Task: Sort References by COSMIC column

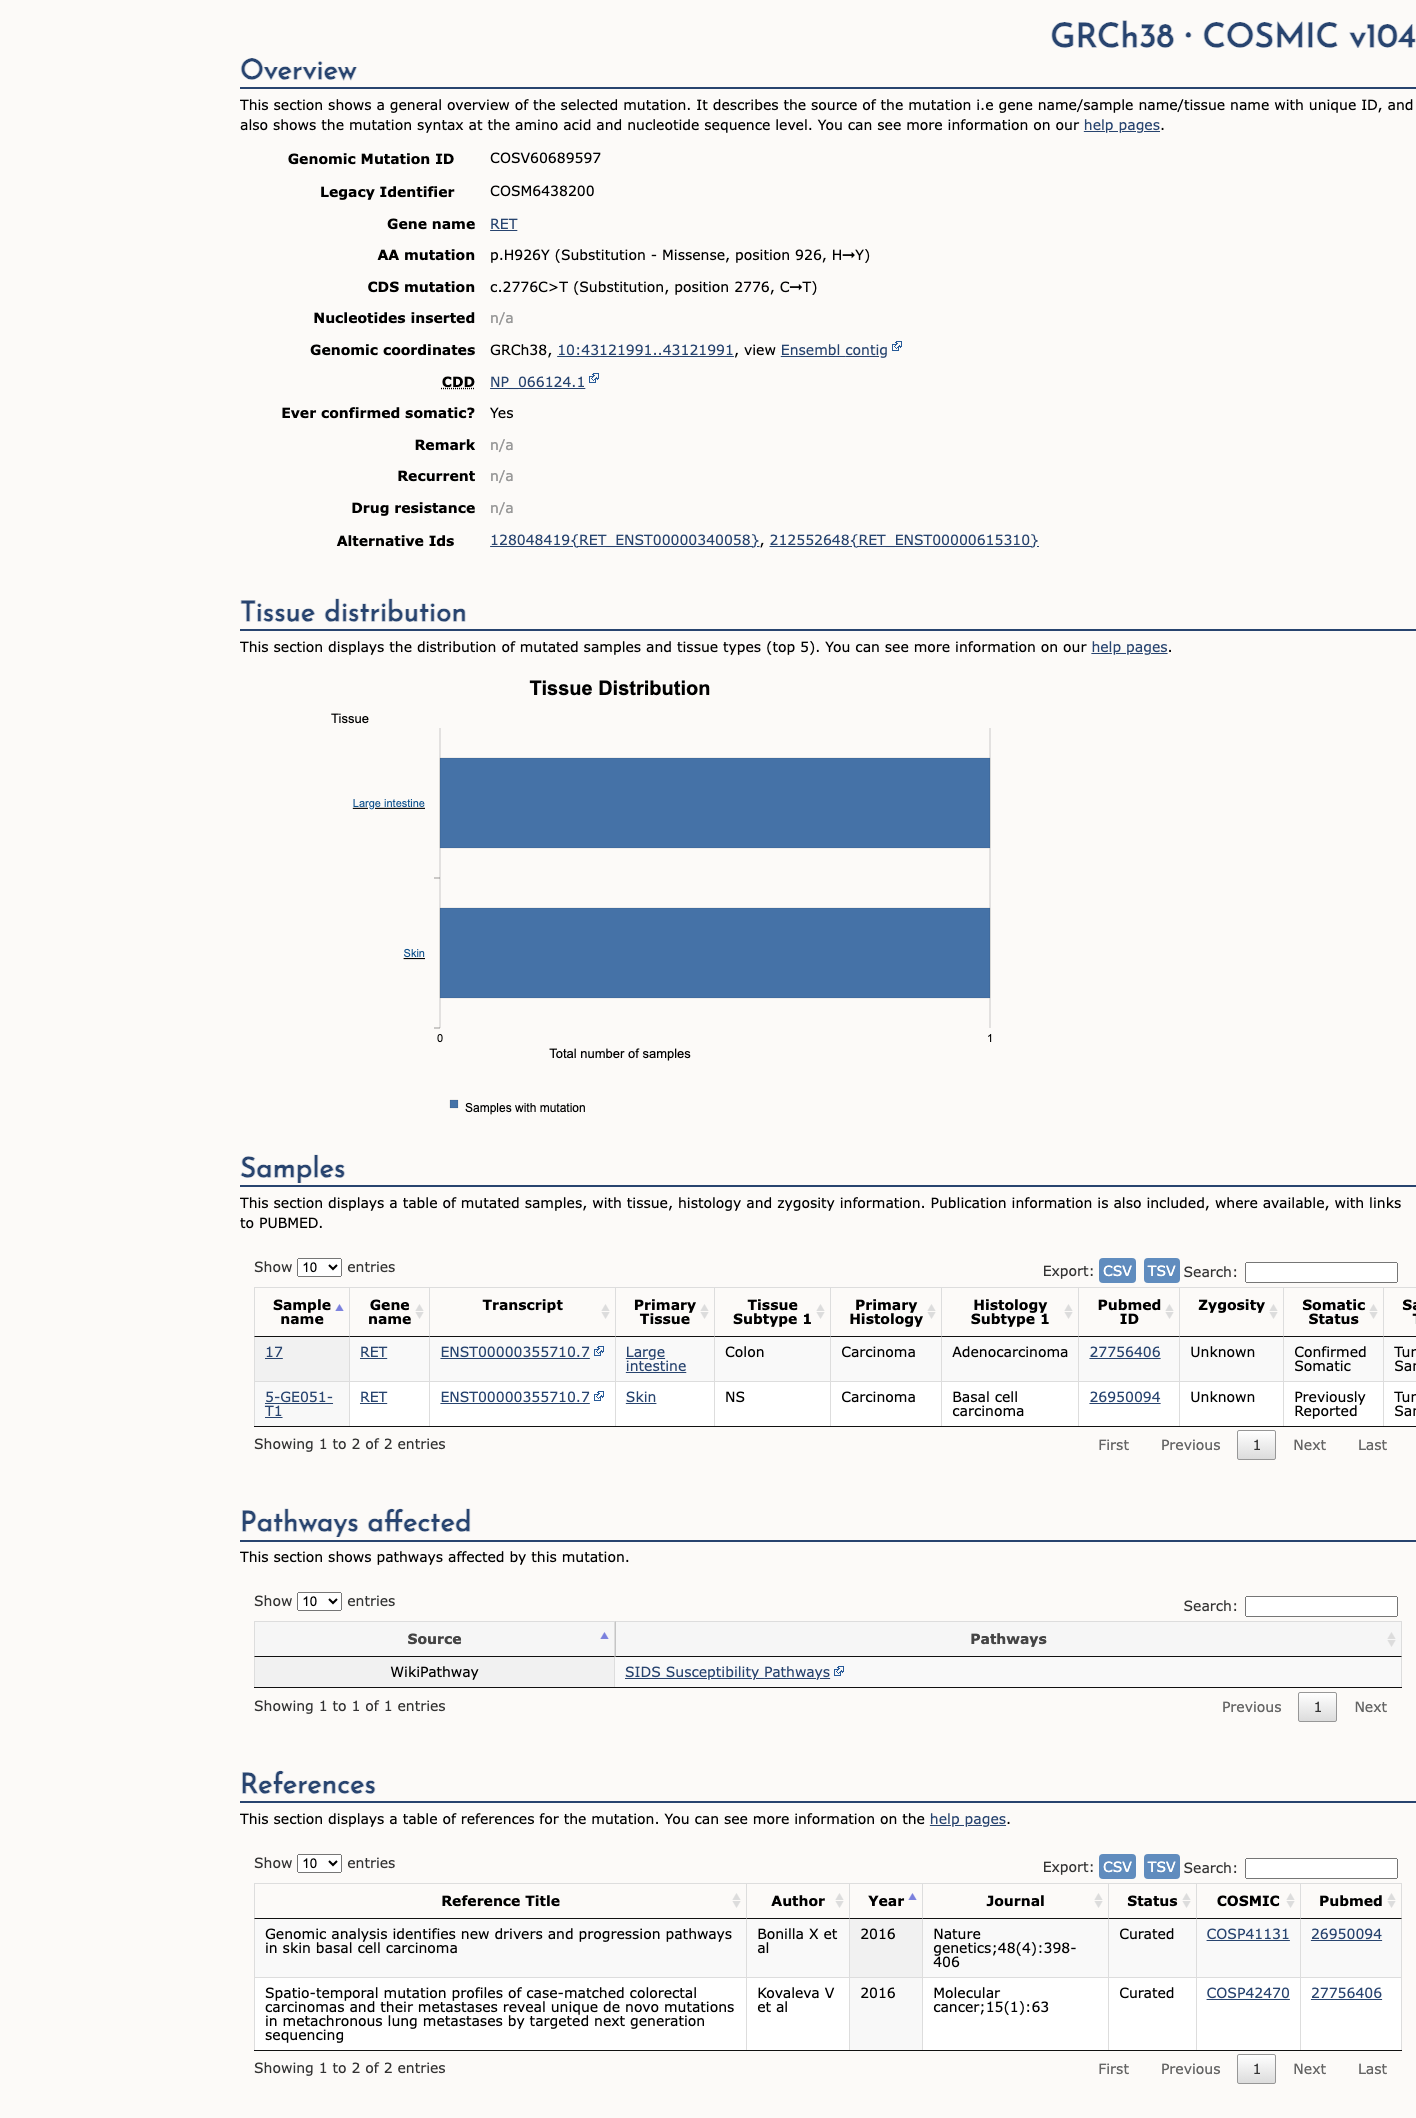Action: pos(1248,1901)
